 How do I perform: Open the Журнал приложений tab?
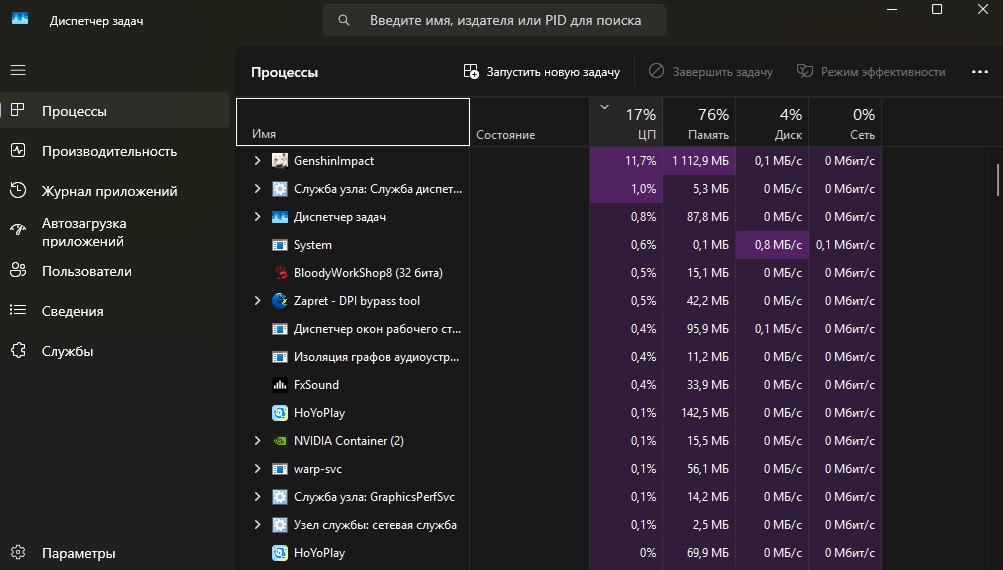(115, 191)
